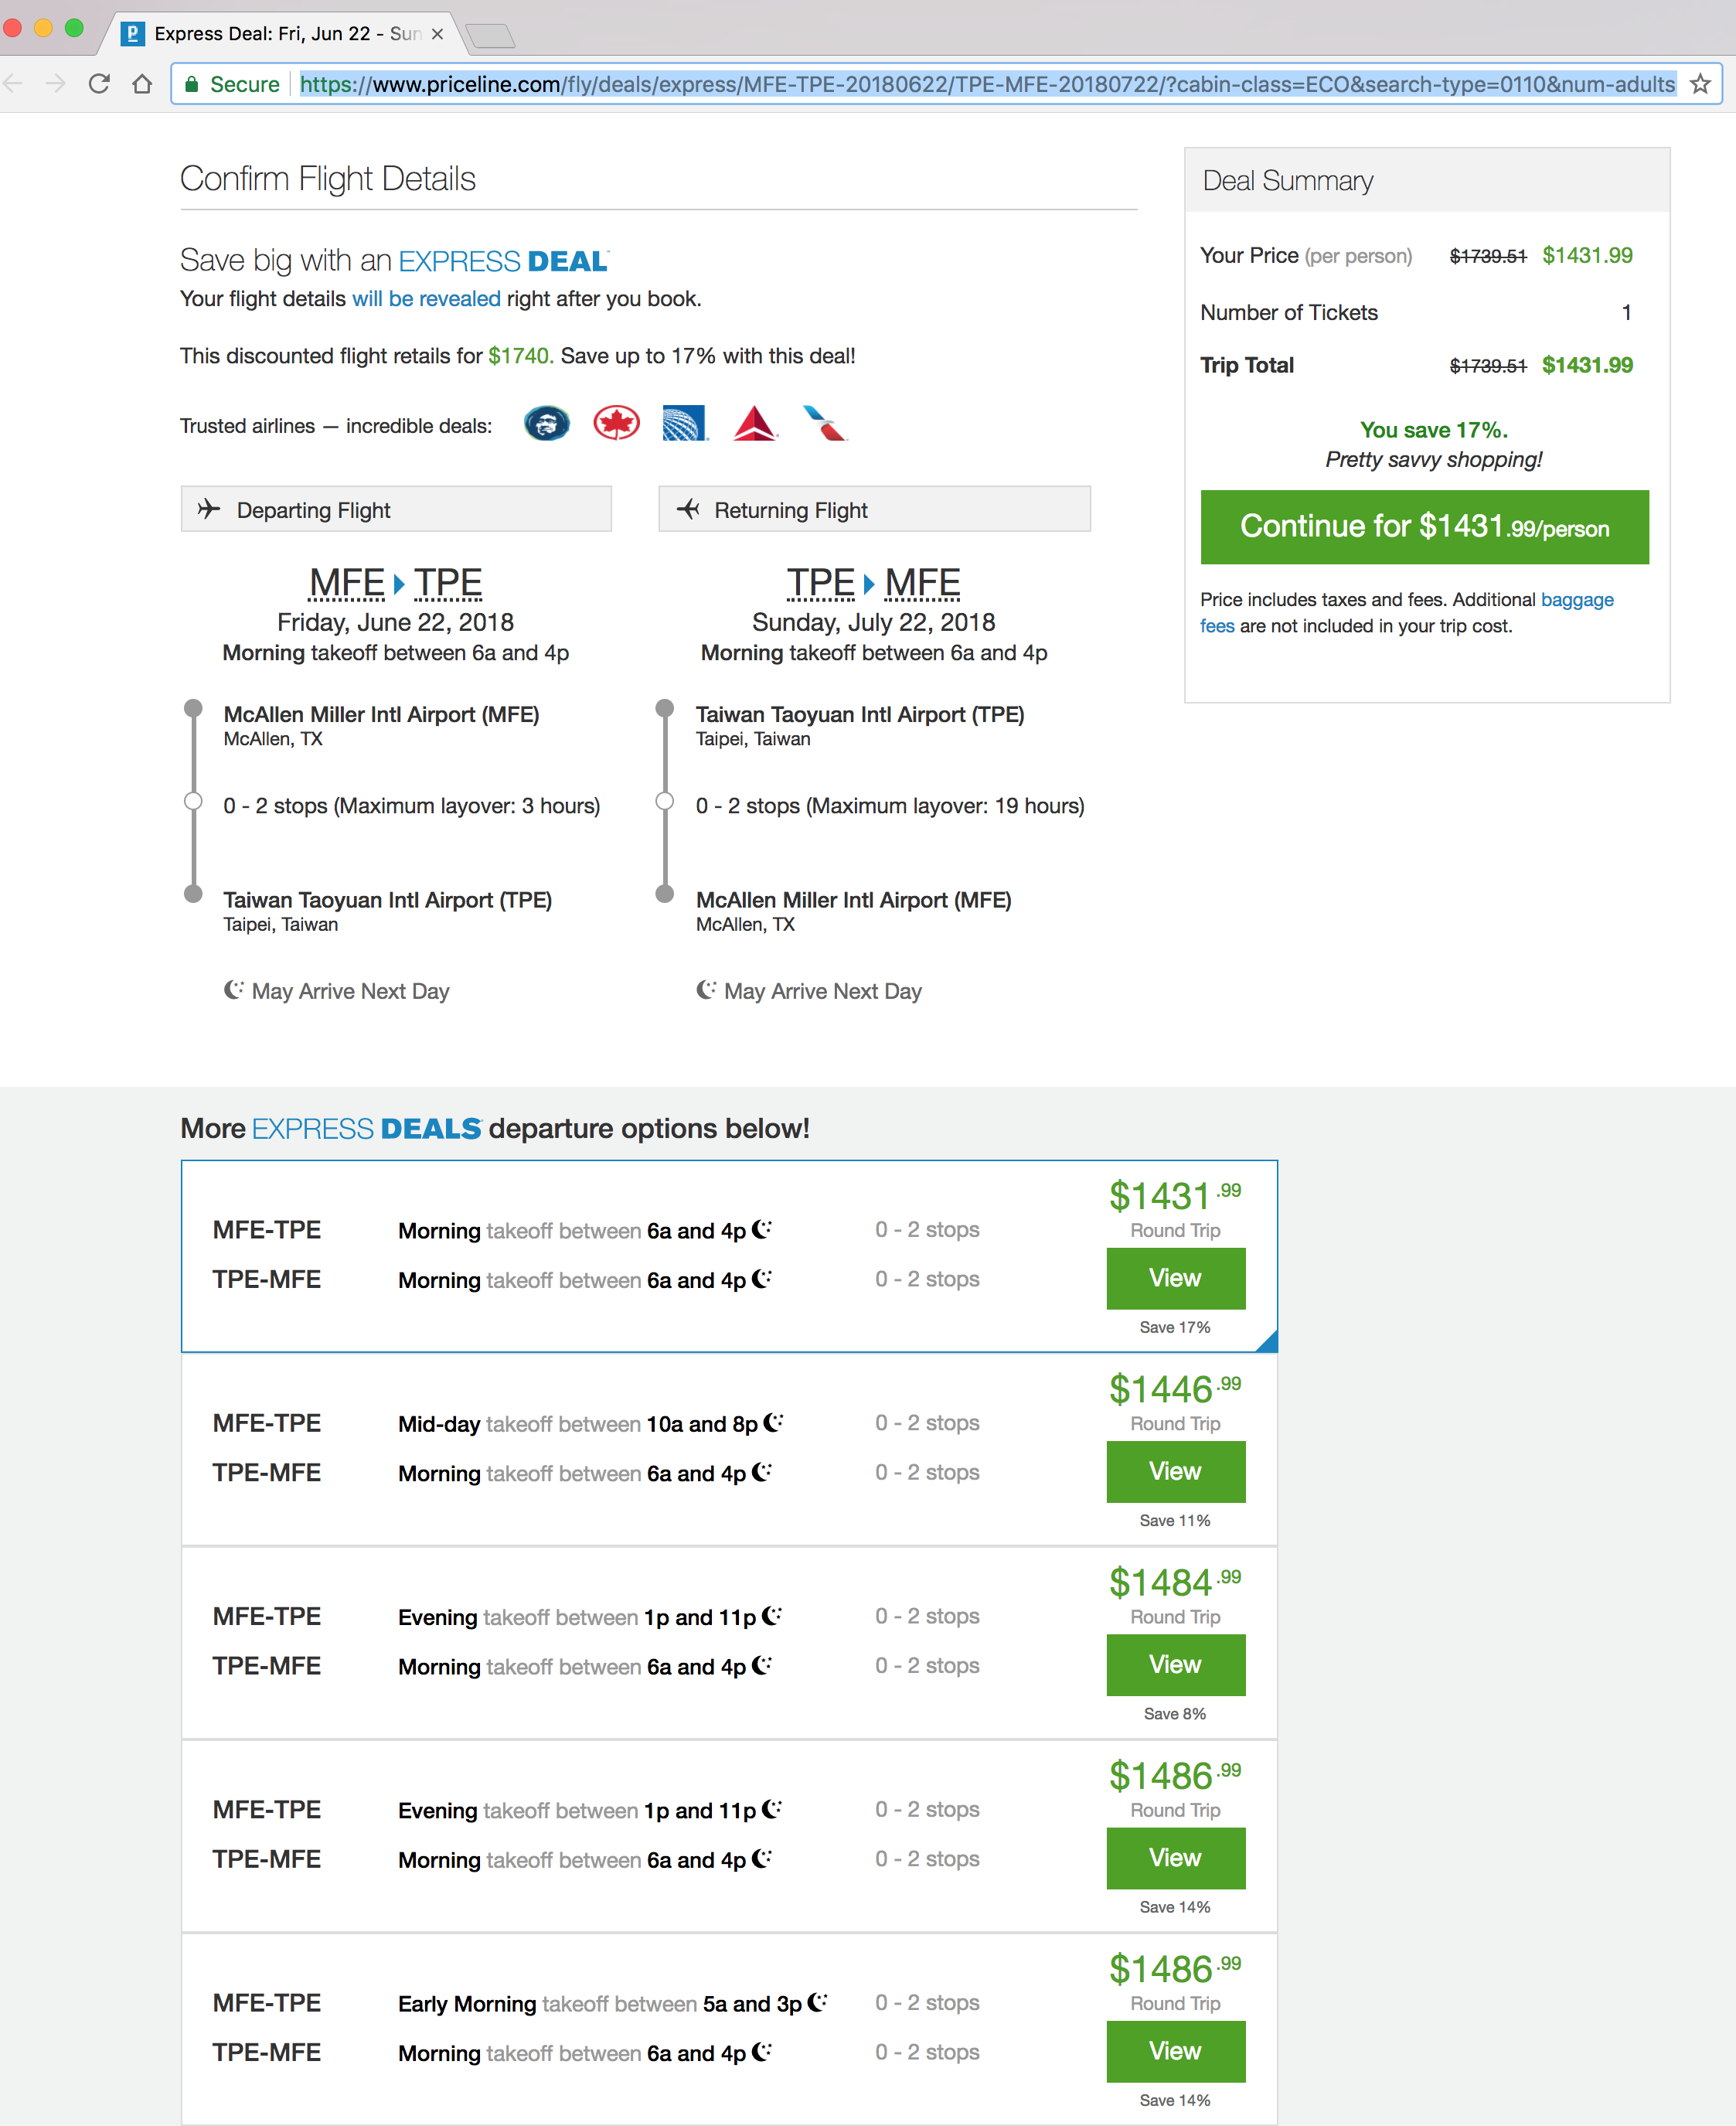Click the United Airlines globe logo
Image resolution: width=1736 pixels, height=2126 pixels.
click(685, 424)
